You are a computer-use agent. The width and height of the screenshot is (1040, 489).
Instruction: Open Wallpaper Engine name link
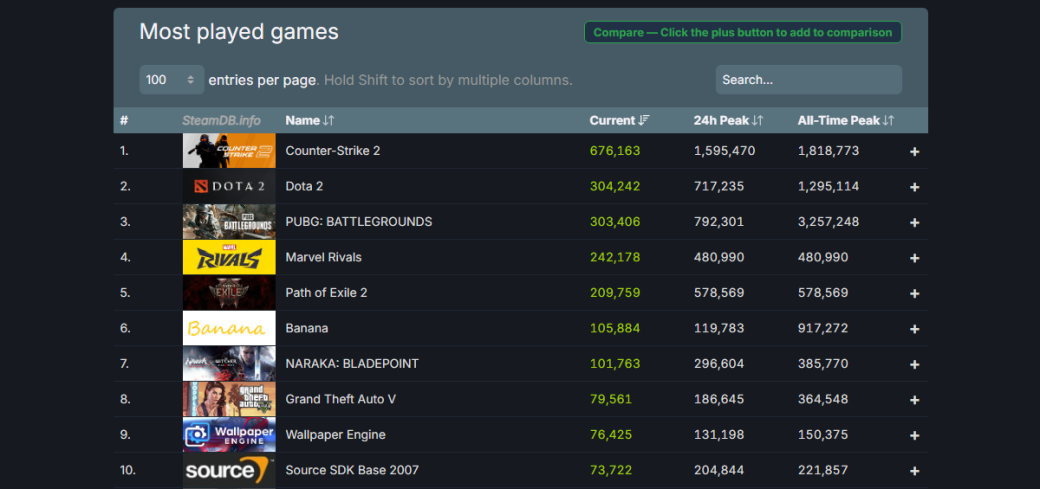click(x=336, y=435)
